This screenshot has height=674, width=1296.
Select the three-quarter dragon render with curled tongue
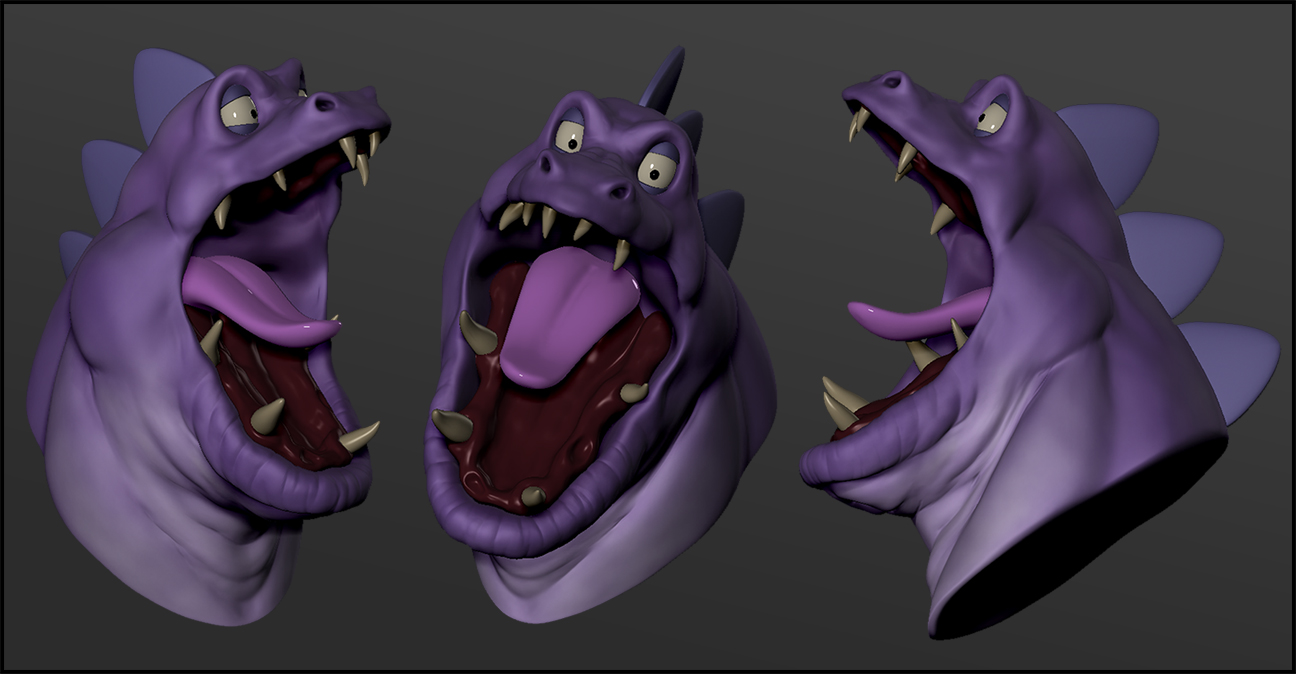(x=208, y=335)
